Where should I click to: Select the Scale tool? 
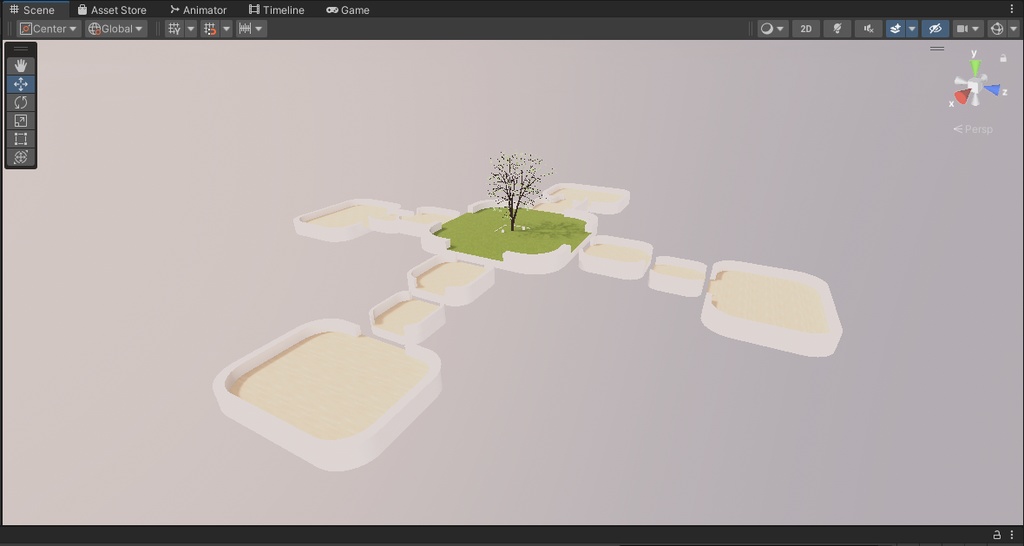pos(20,120)
